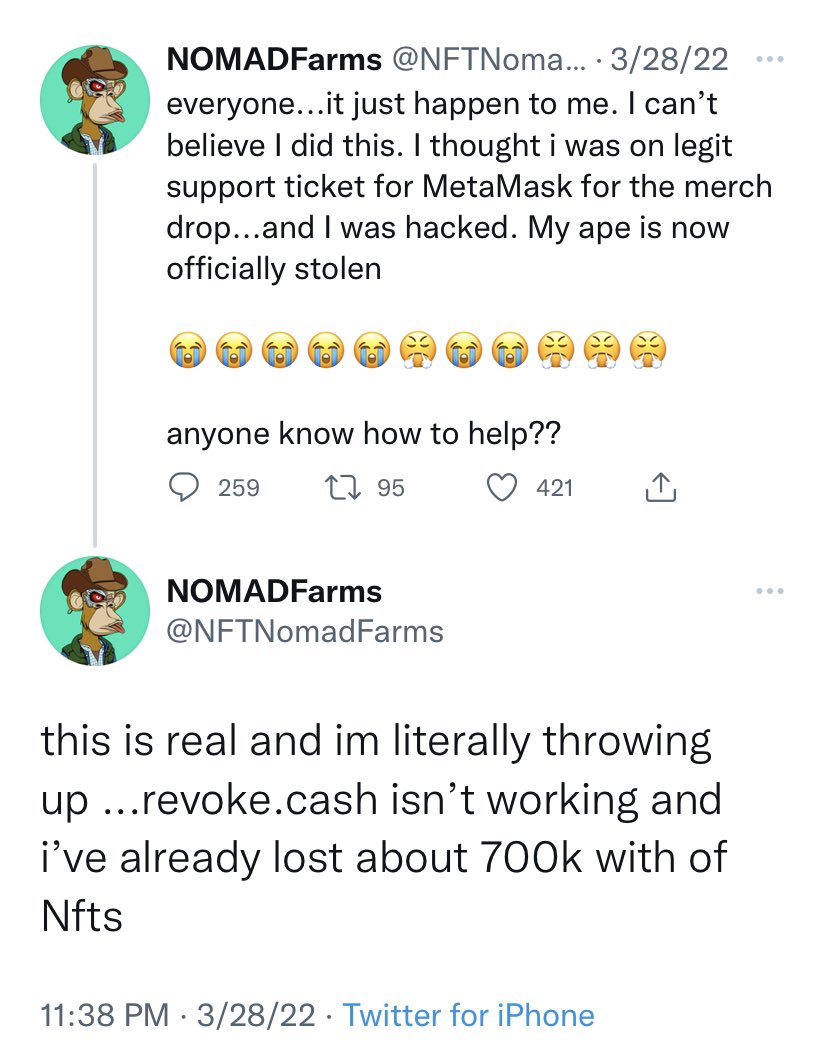Click the reply speech bubble icon

[x=183, y=487]
